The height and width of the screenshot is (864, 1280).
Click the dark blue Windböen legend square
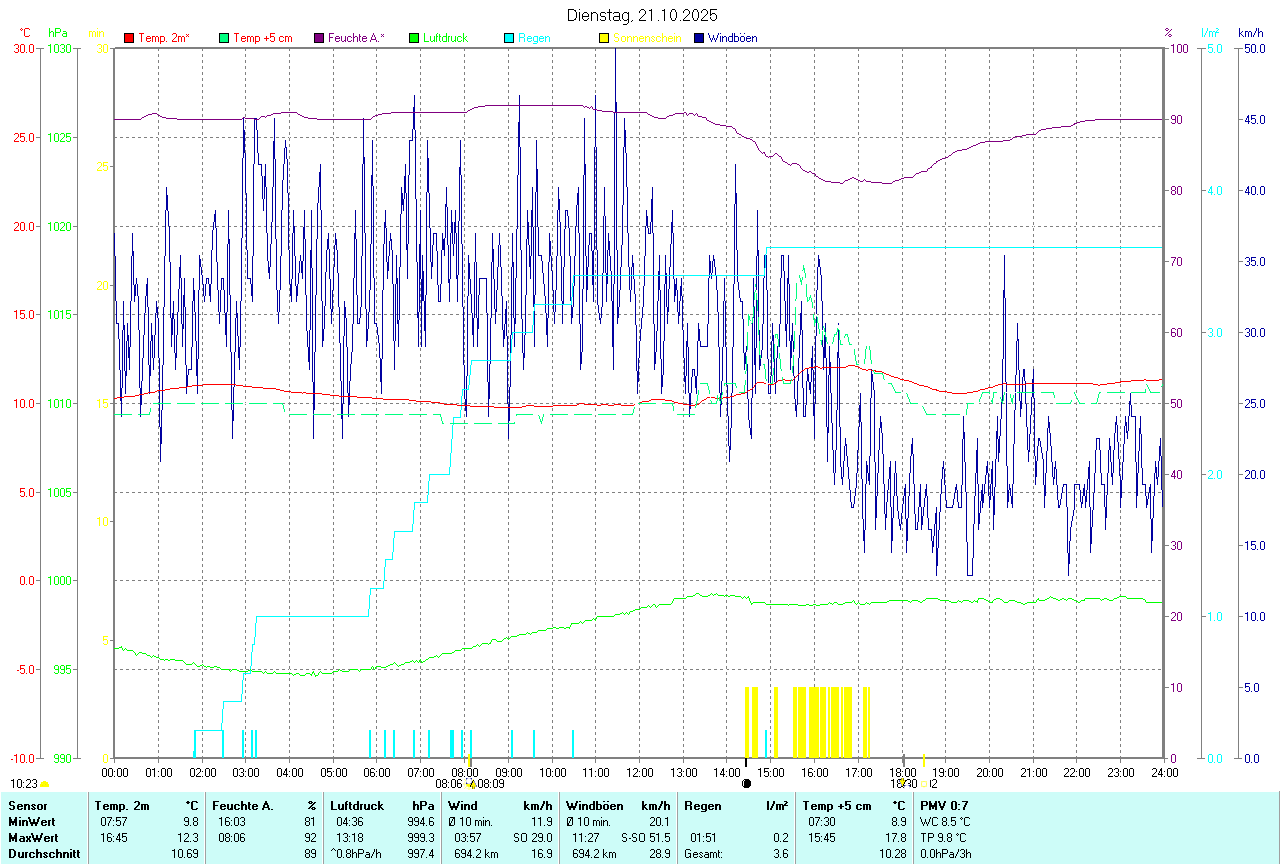[x=699, y=38]
